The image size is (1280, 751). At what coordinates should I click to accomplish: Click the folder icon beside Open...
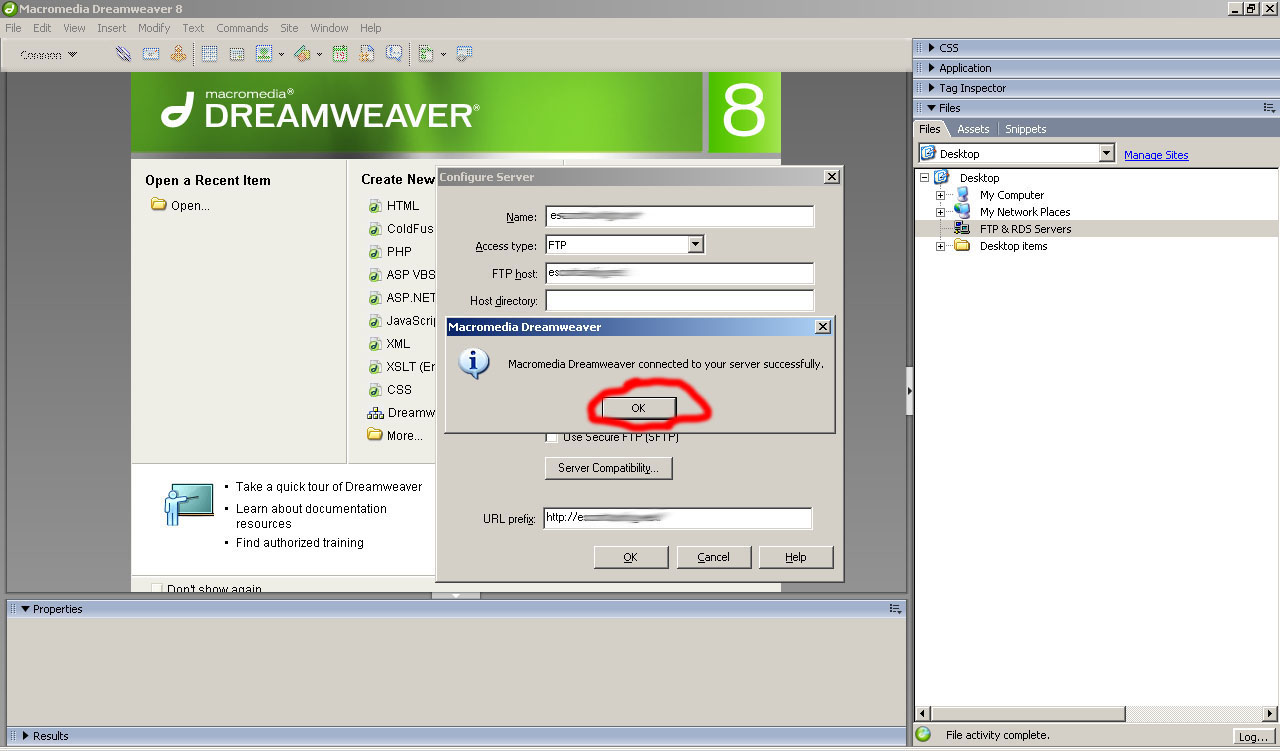pos(158,205)
